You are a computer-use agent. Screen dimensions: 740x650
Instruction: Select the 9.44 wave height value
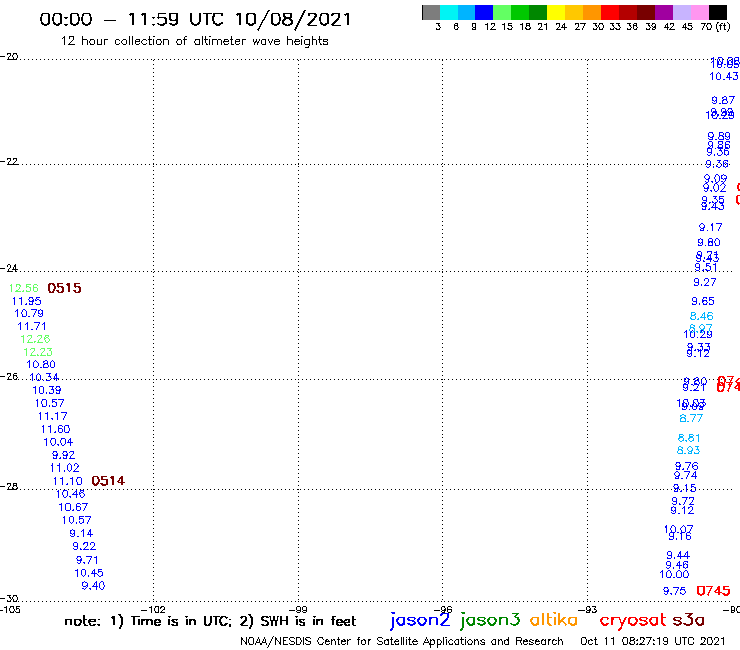[678, 555]
